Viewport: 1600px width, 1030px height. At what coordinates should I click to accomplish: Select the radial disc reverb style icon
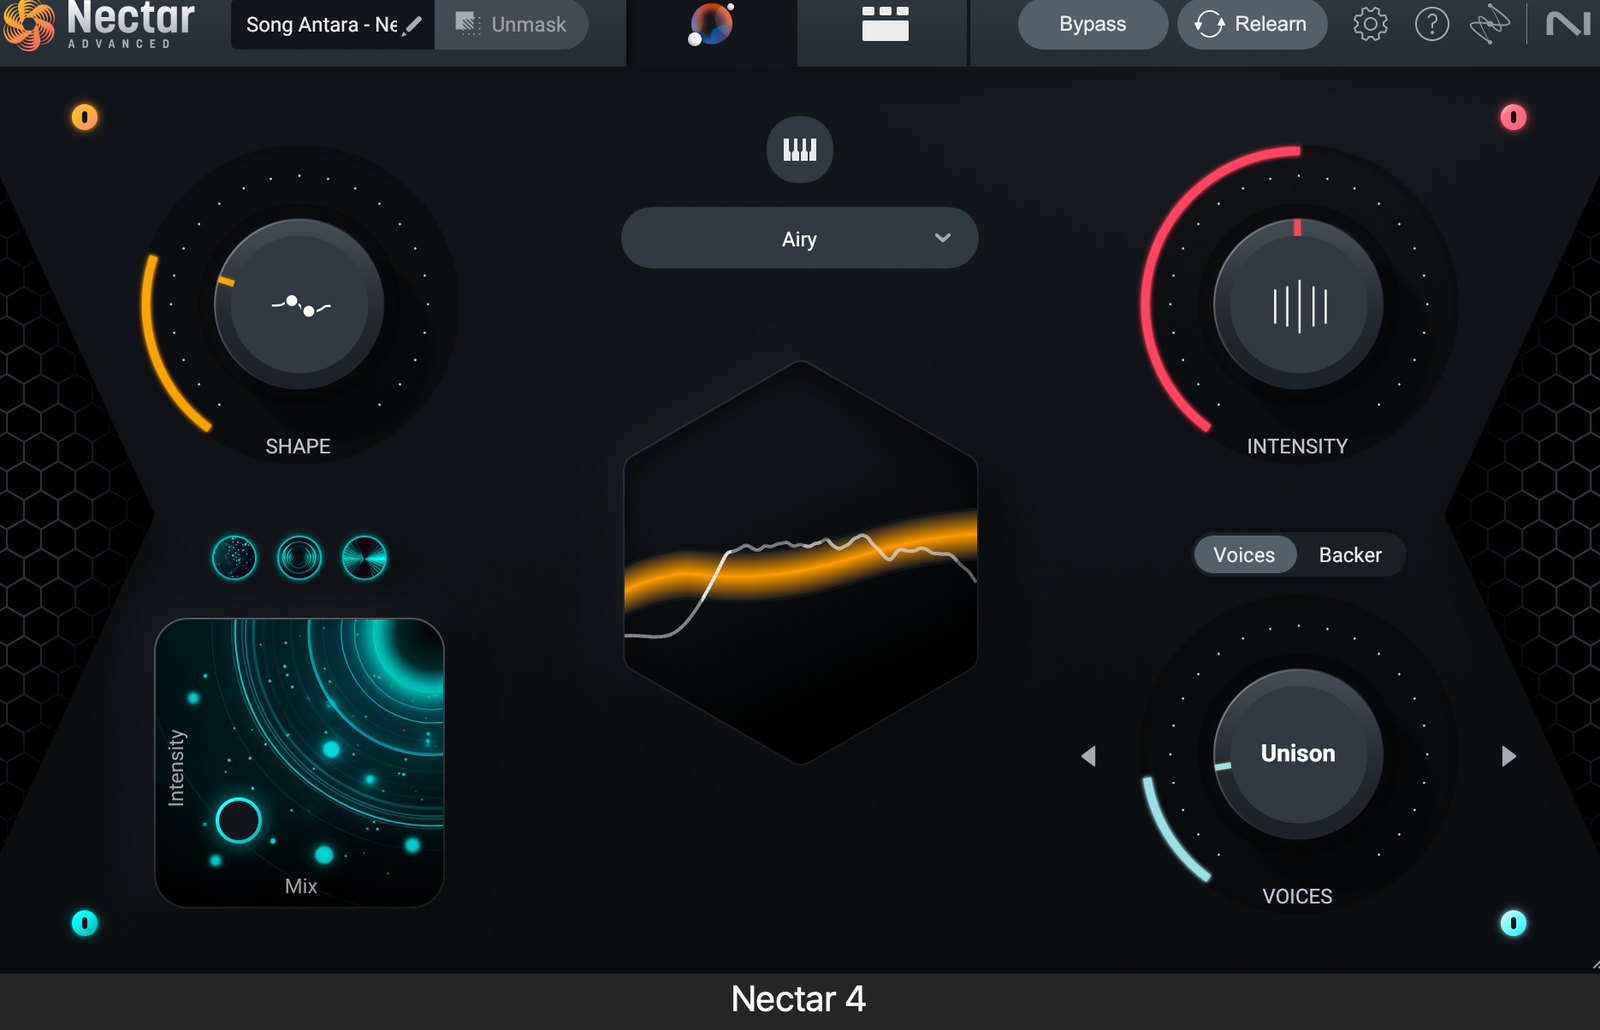pos(364,558)
